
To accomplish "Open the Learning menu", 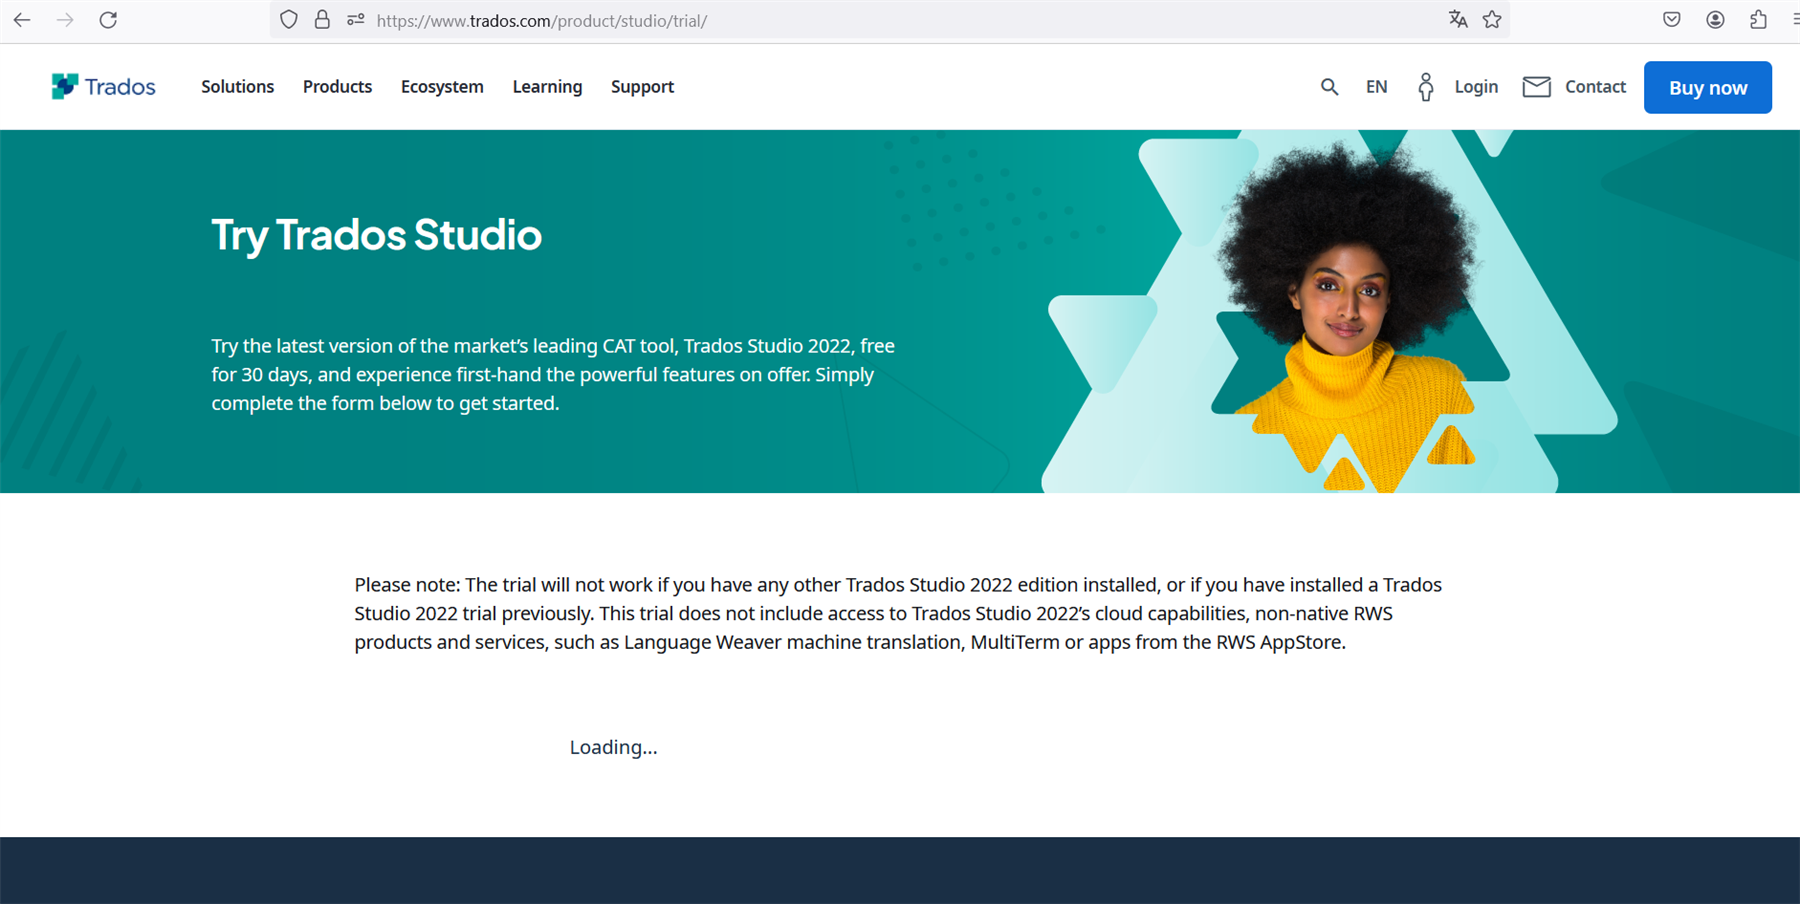I will [547, 87].
